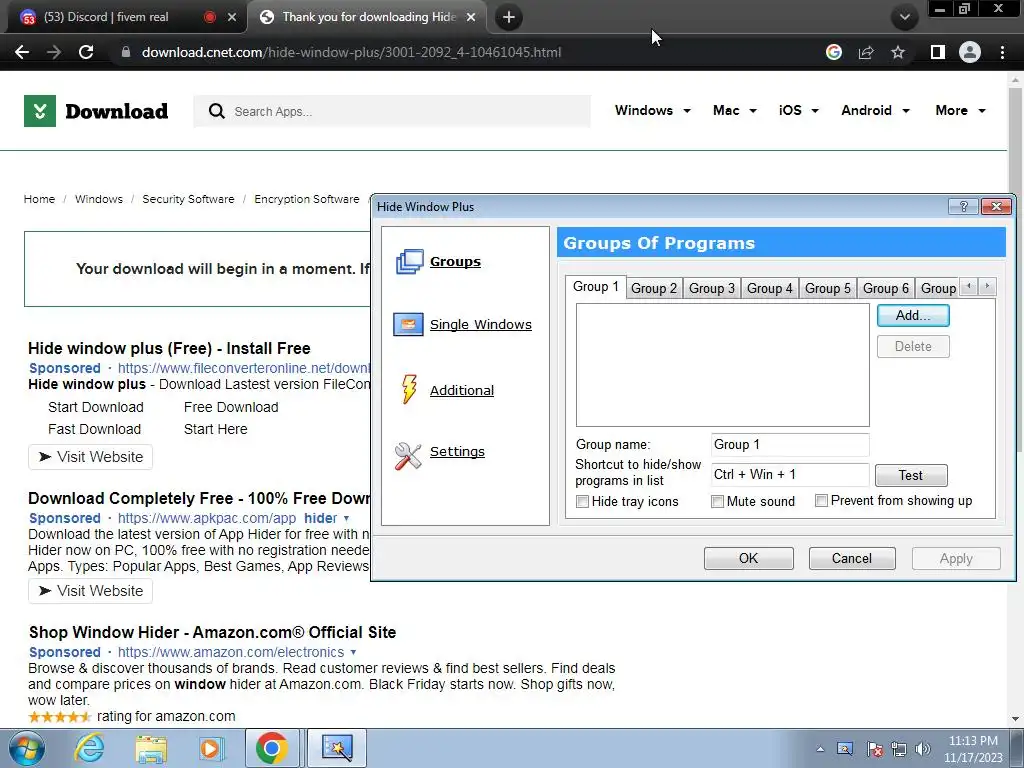The image size is (1024, 768).
Task: Open the Additional lightning bolt icon
Action: click(409, 389)
